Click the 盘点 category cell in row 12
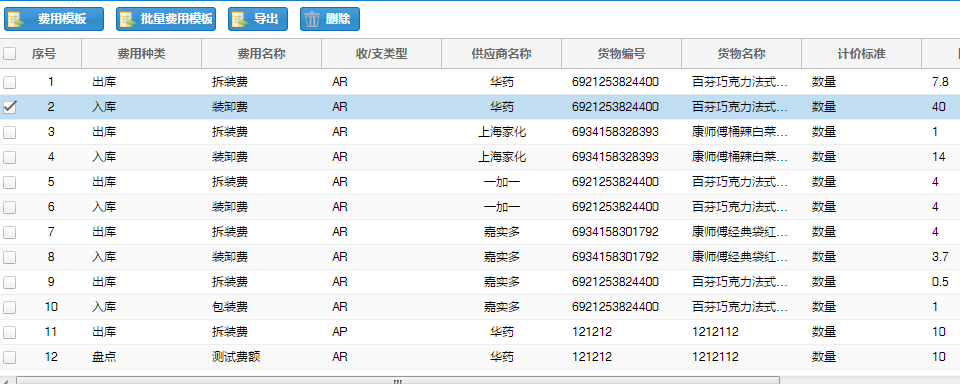The image size is (960, 384). pos(104,357)
